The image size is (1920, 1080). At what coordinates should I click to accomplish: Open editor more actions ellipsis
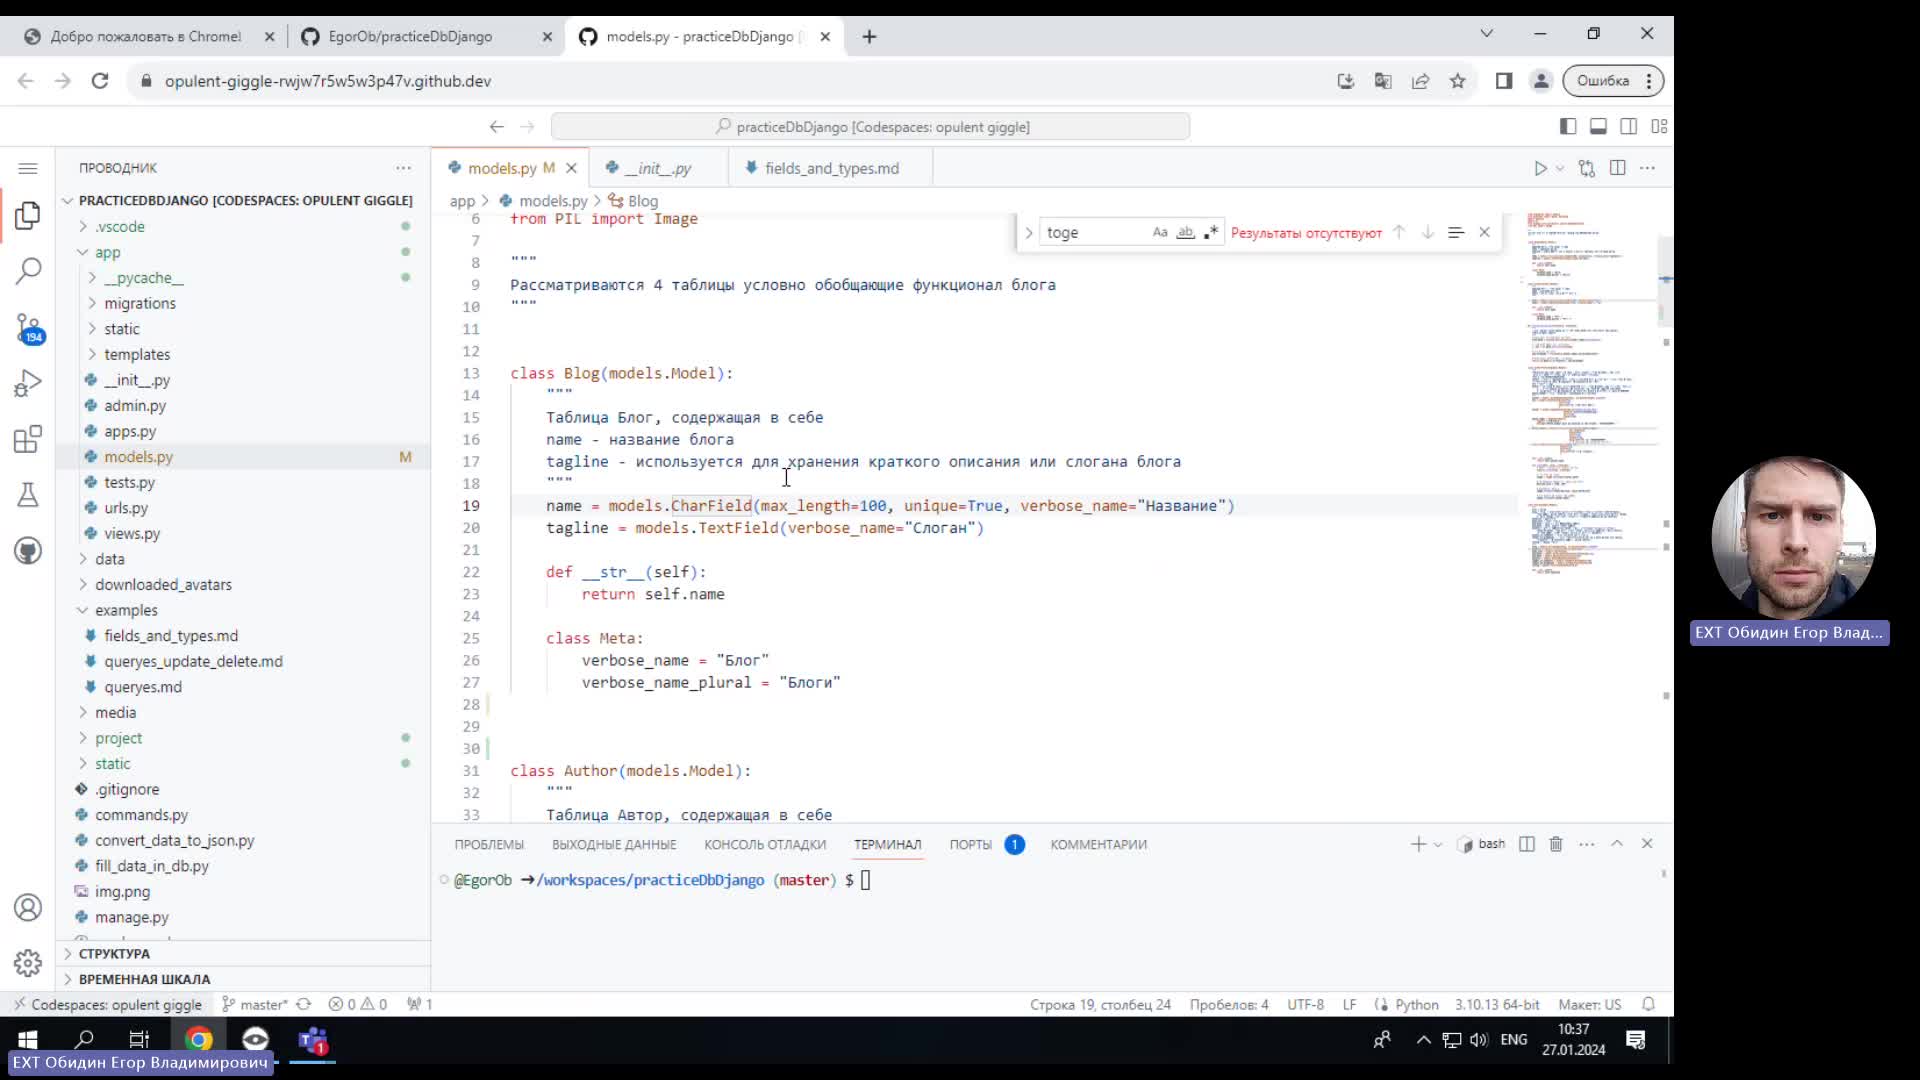[x=1647, y=168]
